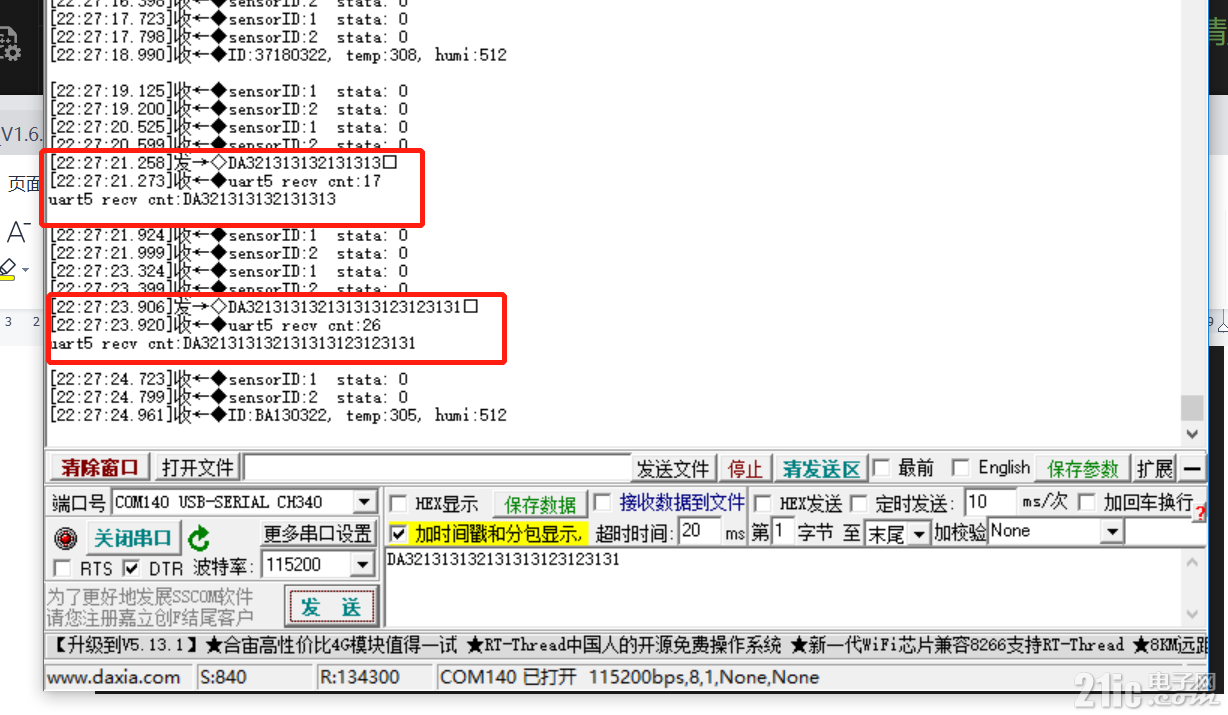The height and width of the screenshot is (715, 1228).
Task: Click the send area scroll down arrow
Action: point(1192,615)
